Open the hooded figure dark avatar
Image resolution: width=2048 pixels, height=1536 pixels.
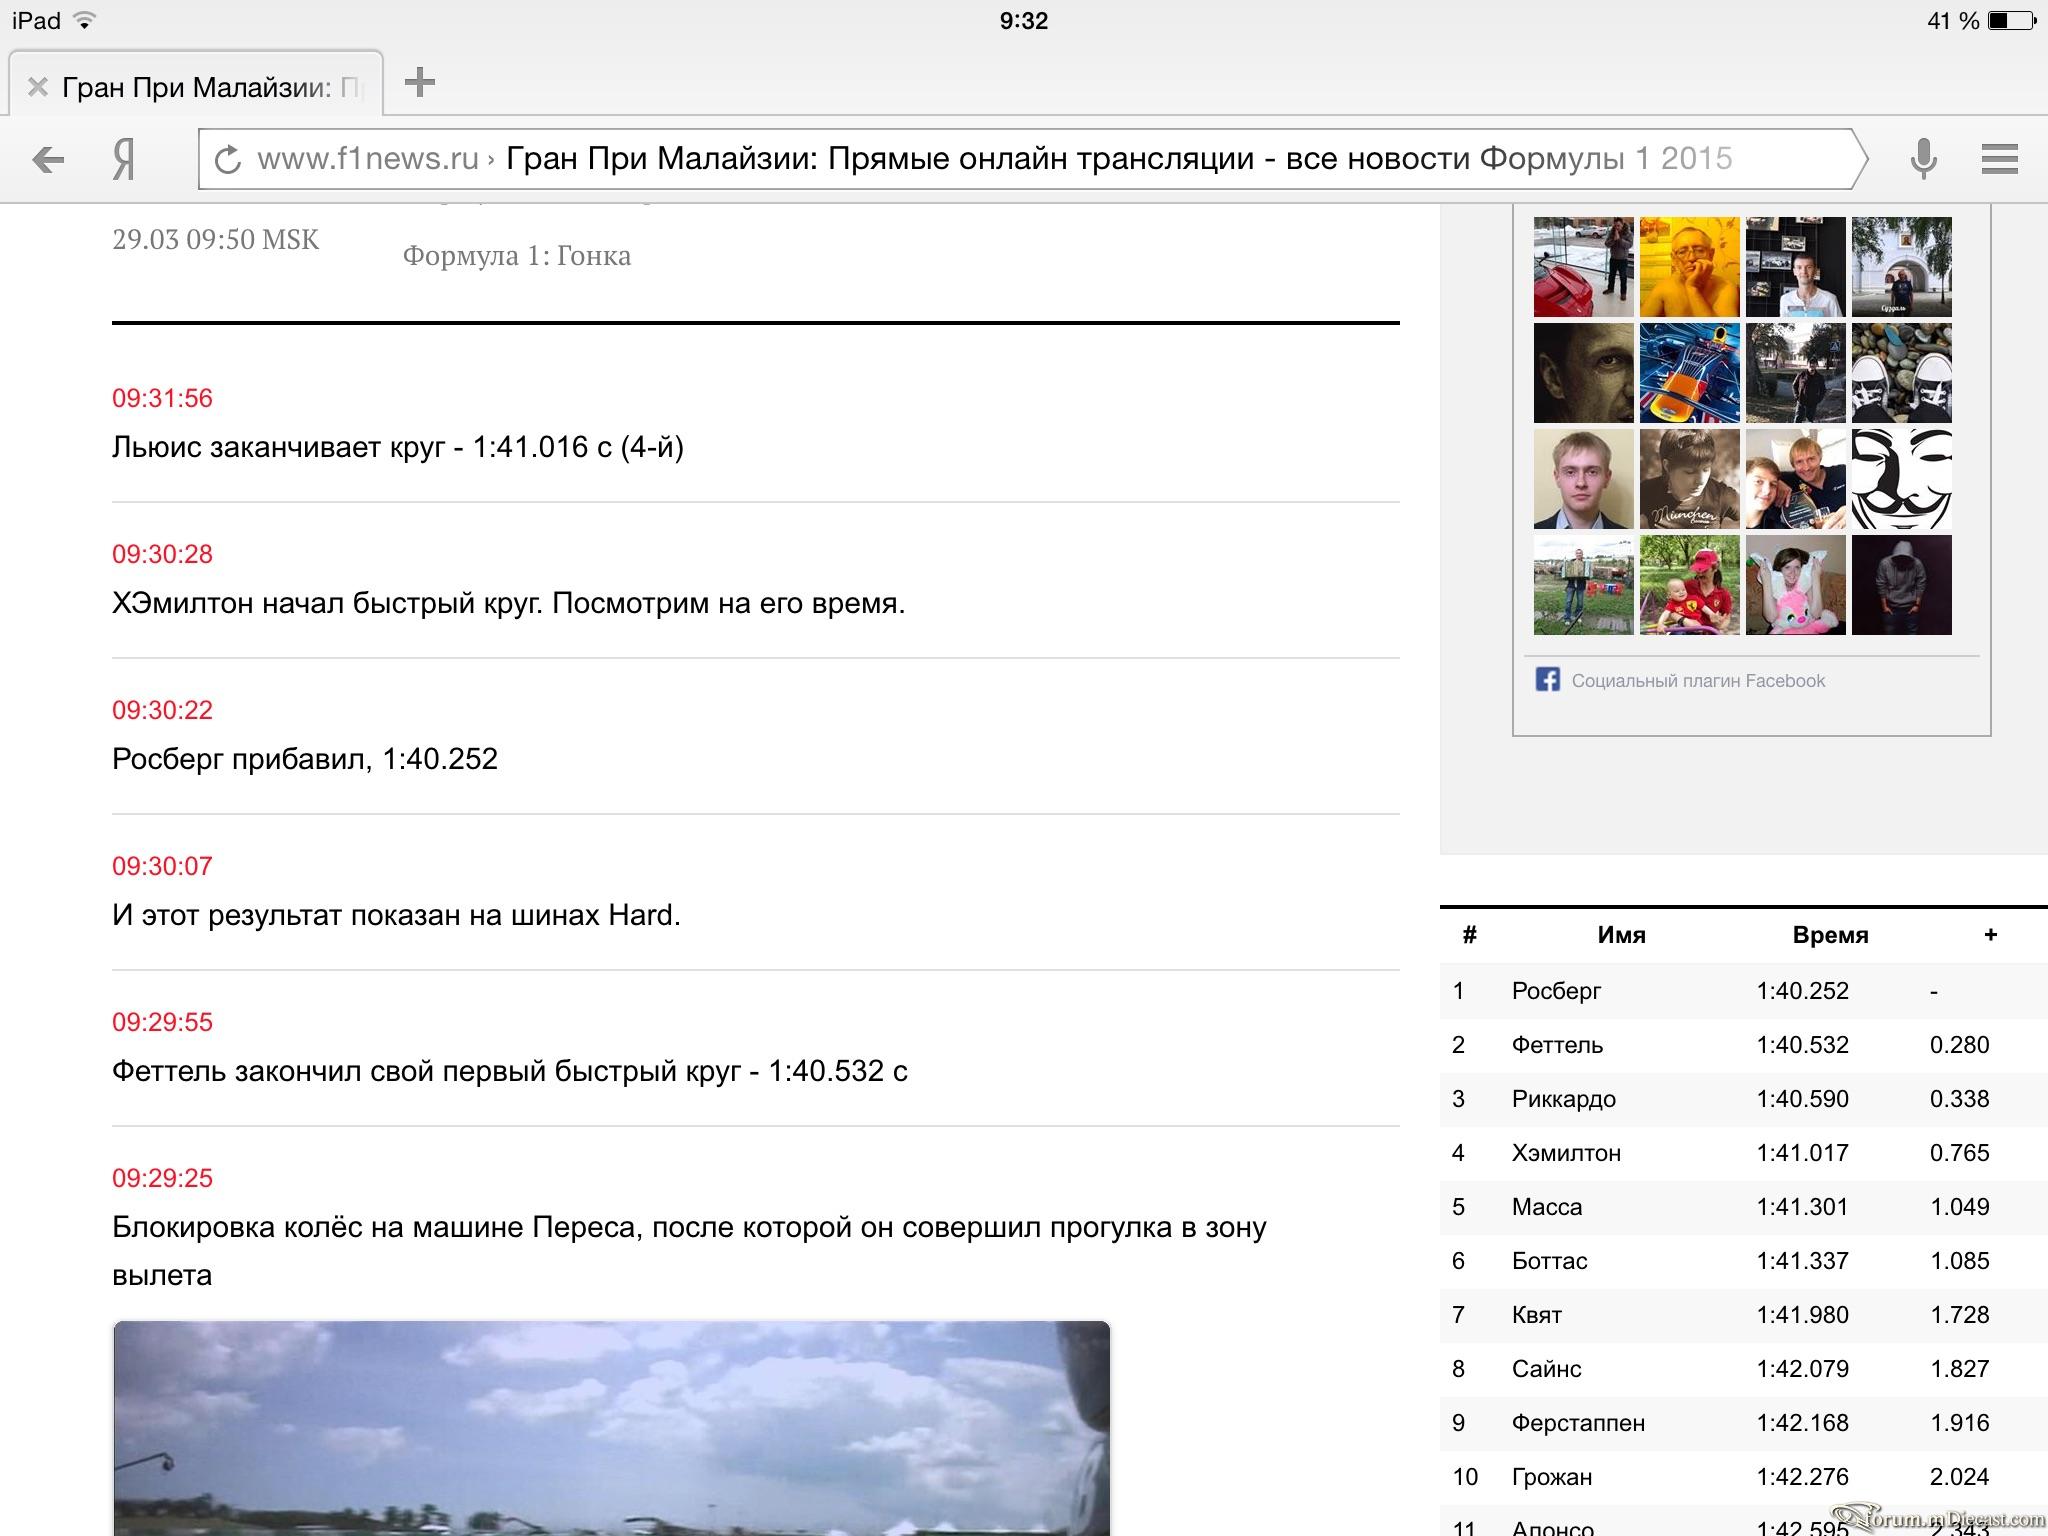(1901, 585)
